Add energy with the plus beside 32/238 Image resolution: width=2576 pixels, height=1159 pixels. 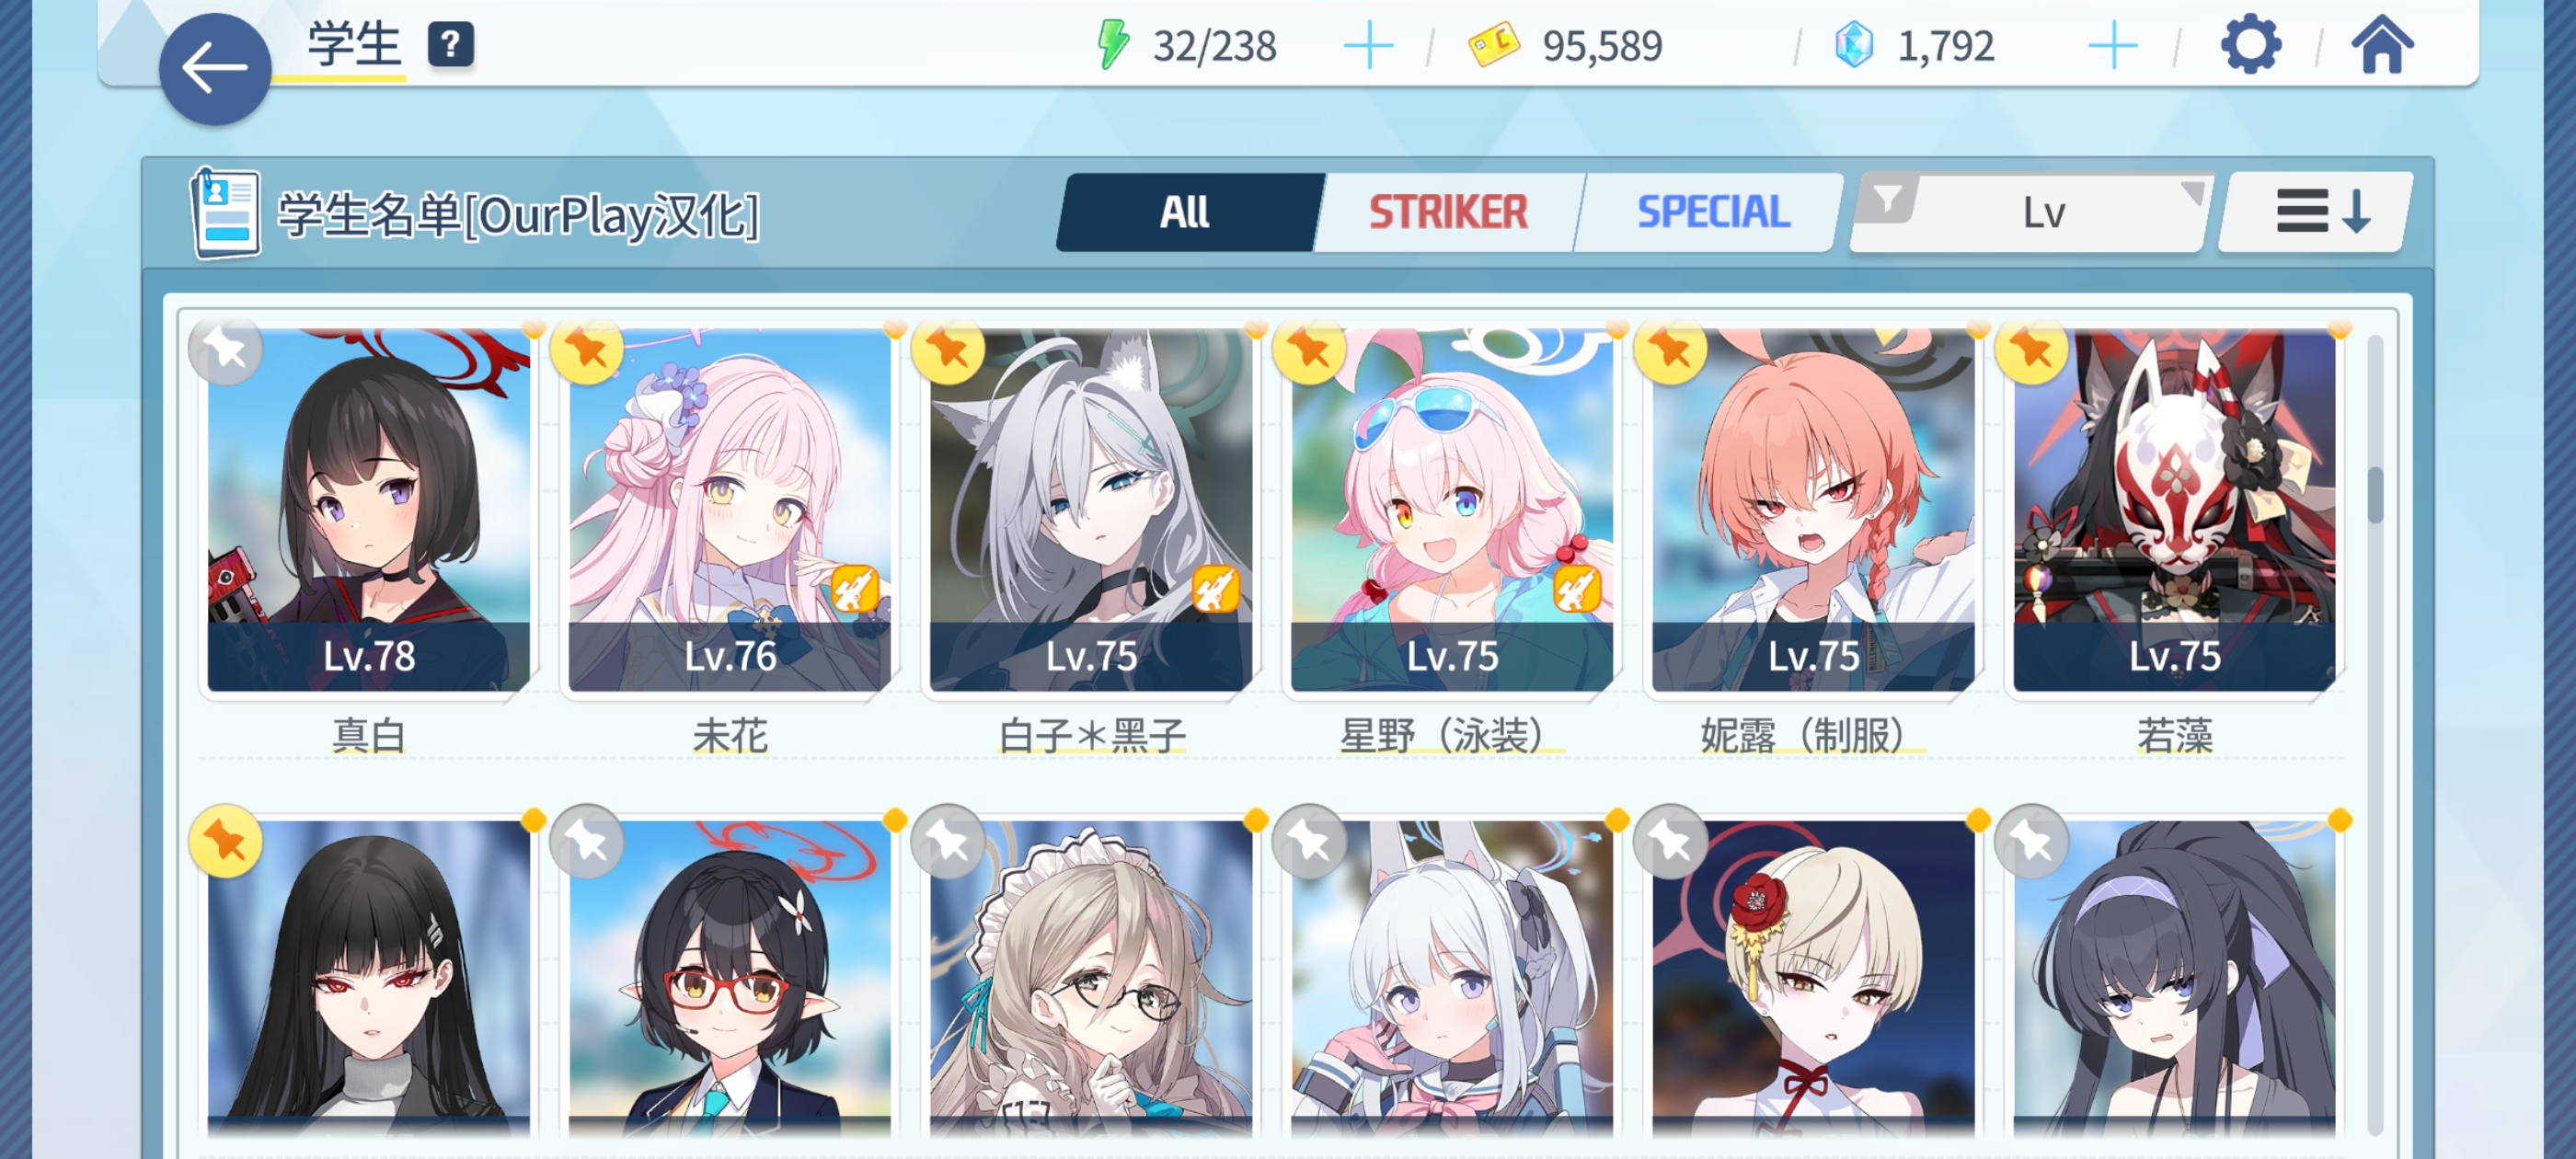(x=1368, y=46)
